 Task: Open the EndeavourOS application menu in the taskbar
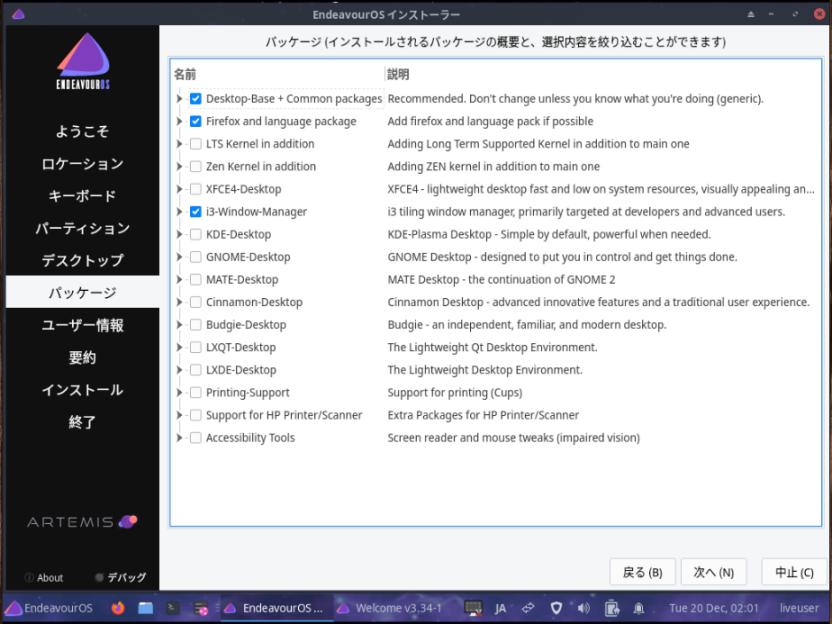(49, 608)
